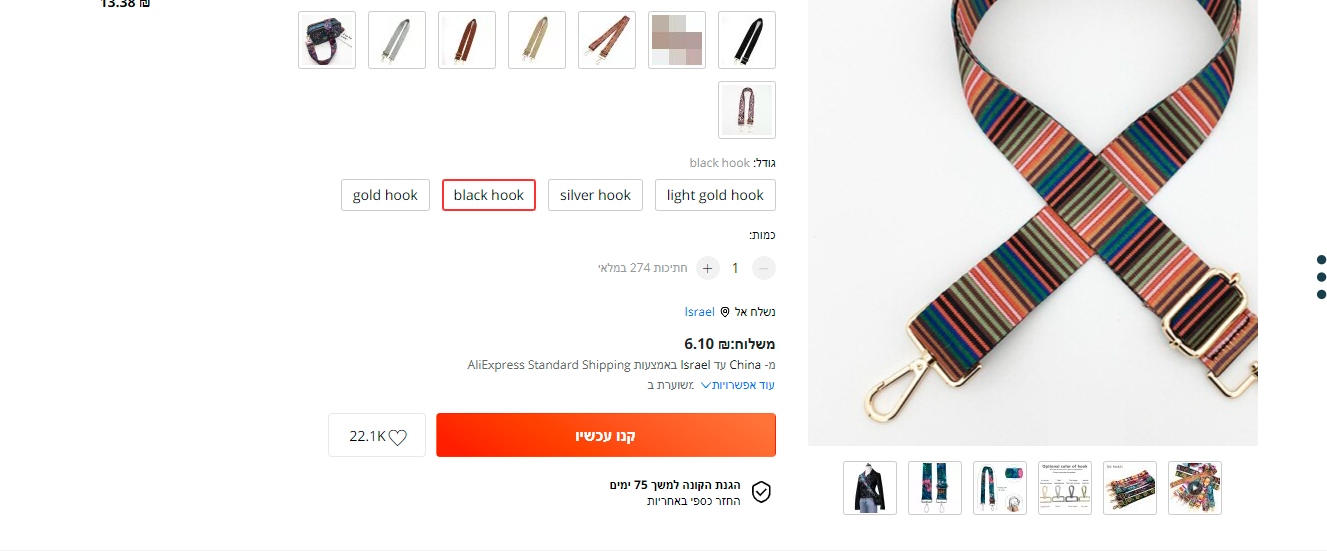Select the gold hook option
This screenshot has width=1327, height=551.
coord(385,195)
